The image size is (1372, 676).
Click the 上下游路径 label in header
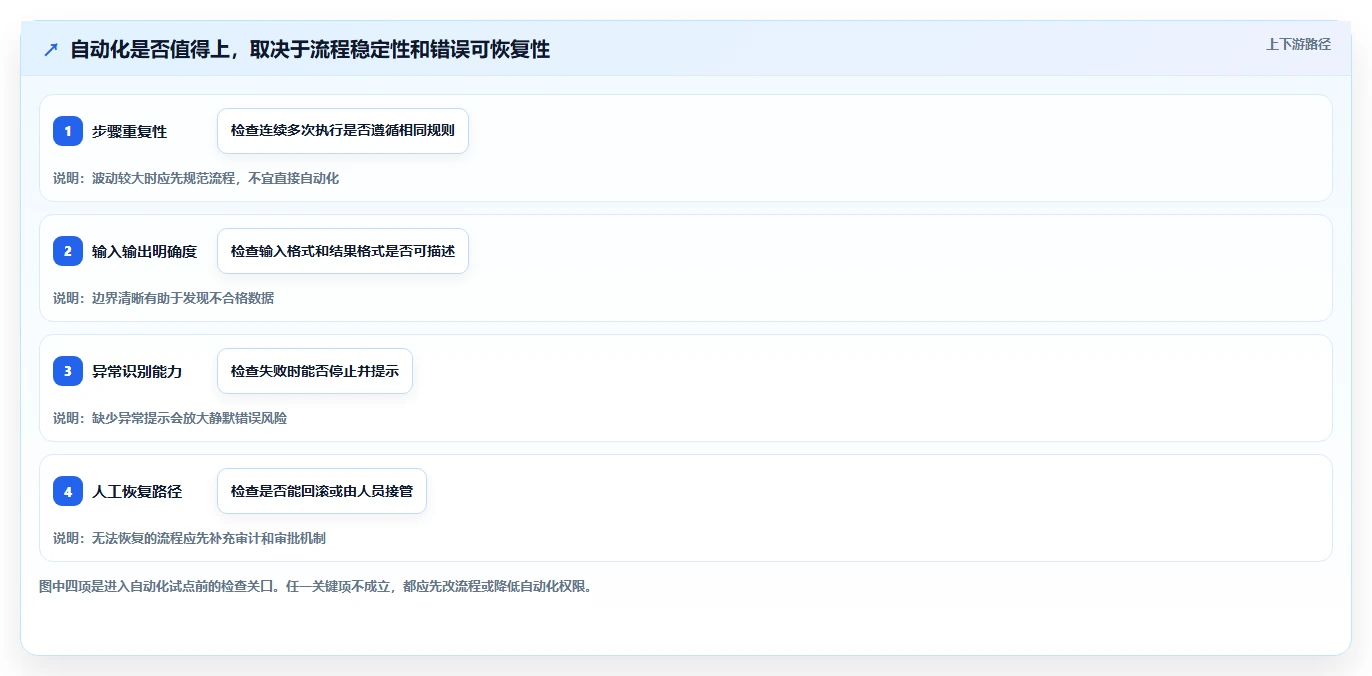coord(1298,44)
